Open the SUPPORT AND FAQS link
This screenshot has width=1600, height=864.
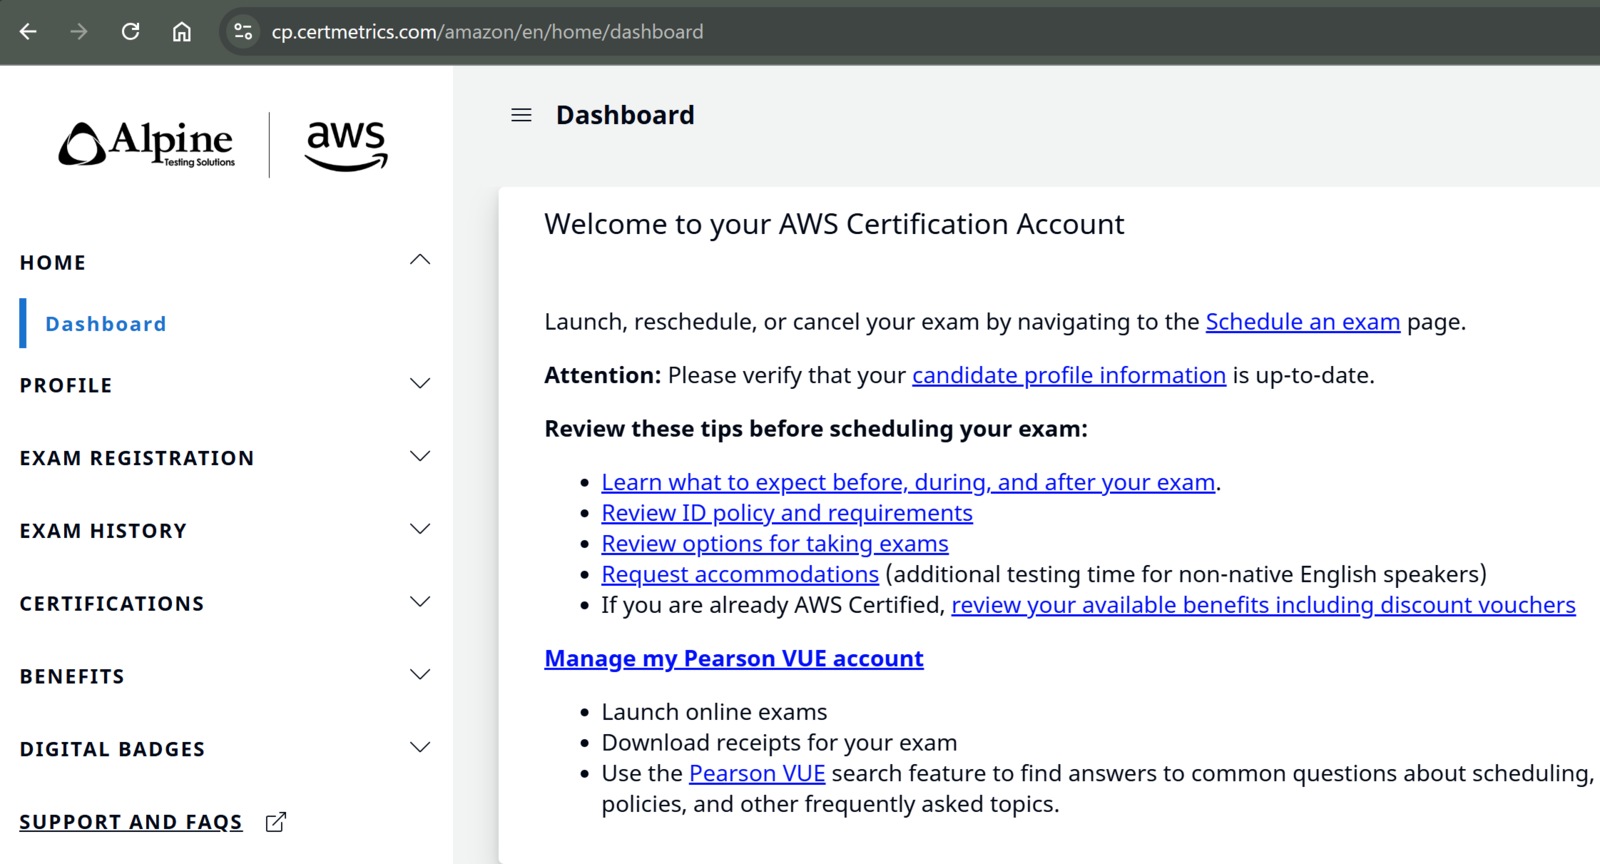(131, 822)
